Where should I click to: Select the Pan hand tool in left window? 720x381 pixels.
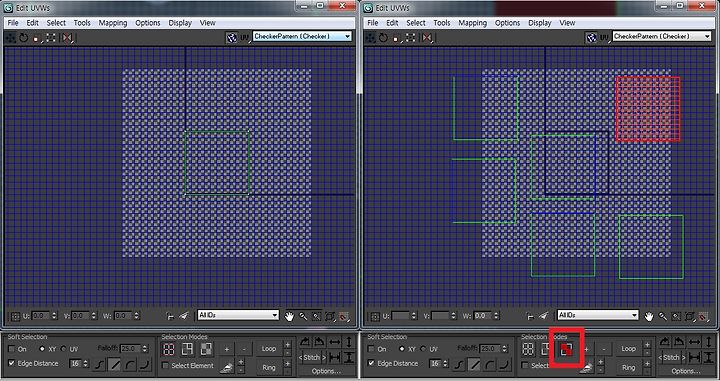[289, 316]
